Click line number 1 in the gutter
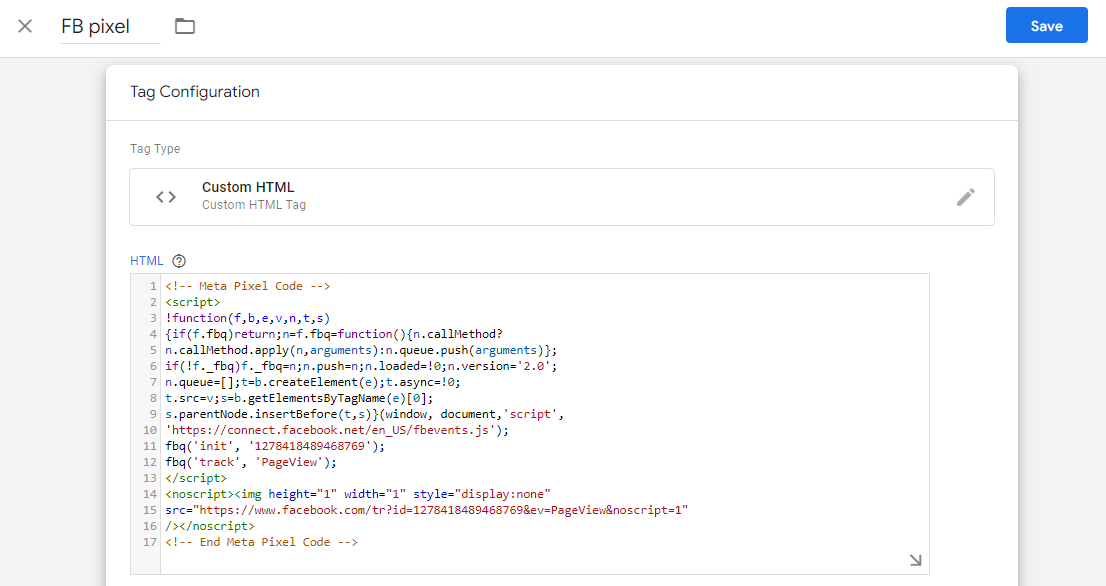This screenshot has height=586, width=1106. coord(153,286)
